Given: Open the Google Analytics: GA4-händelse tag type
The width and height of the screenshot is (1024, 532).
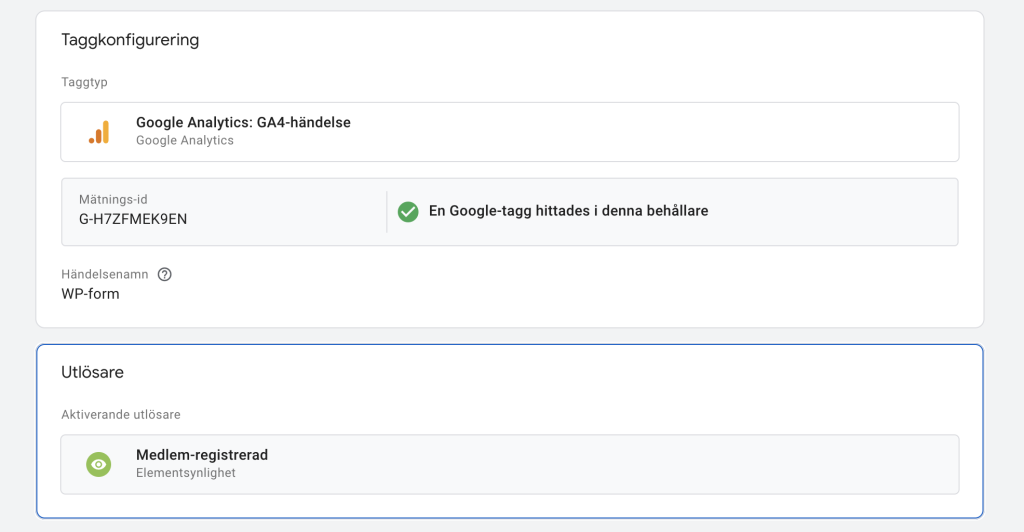Looking at the screenshot, I should [x=509, y=132].
